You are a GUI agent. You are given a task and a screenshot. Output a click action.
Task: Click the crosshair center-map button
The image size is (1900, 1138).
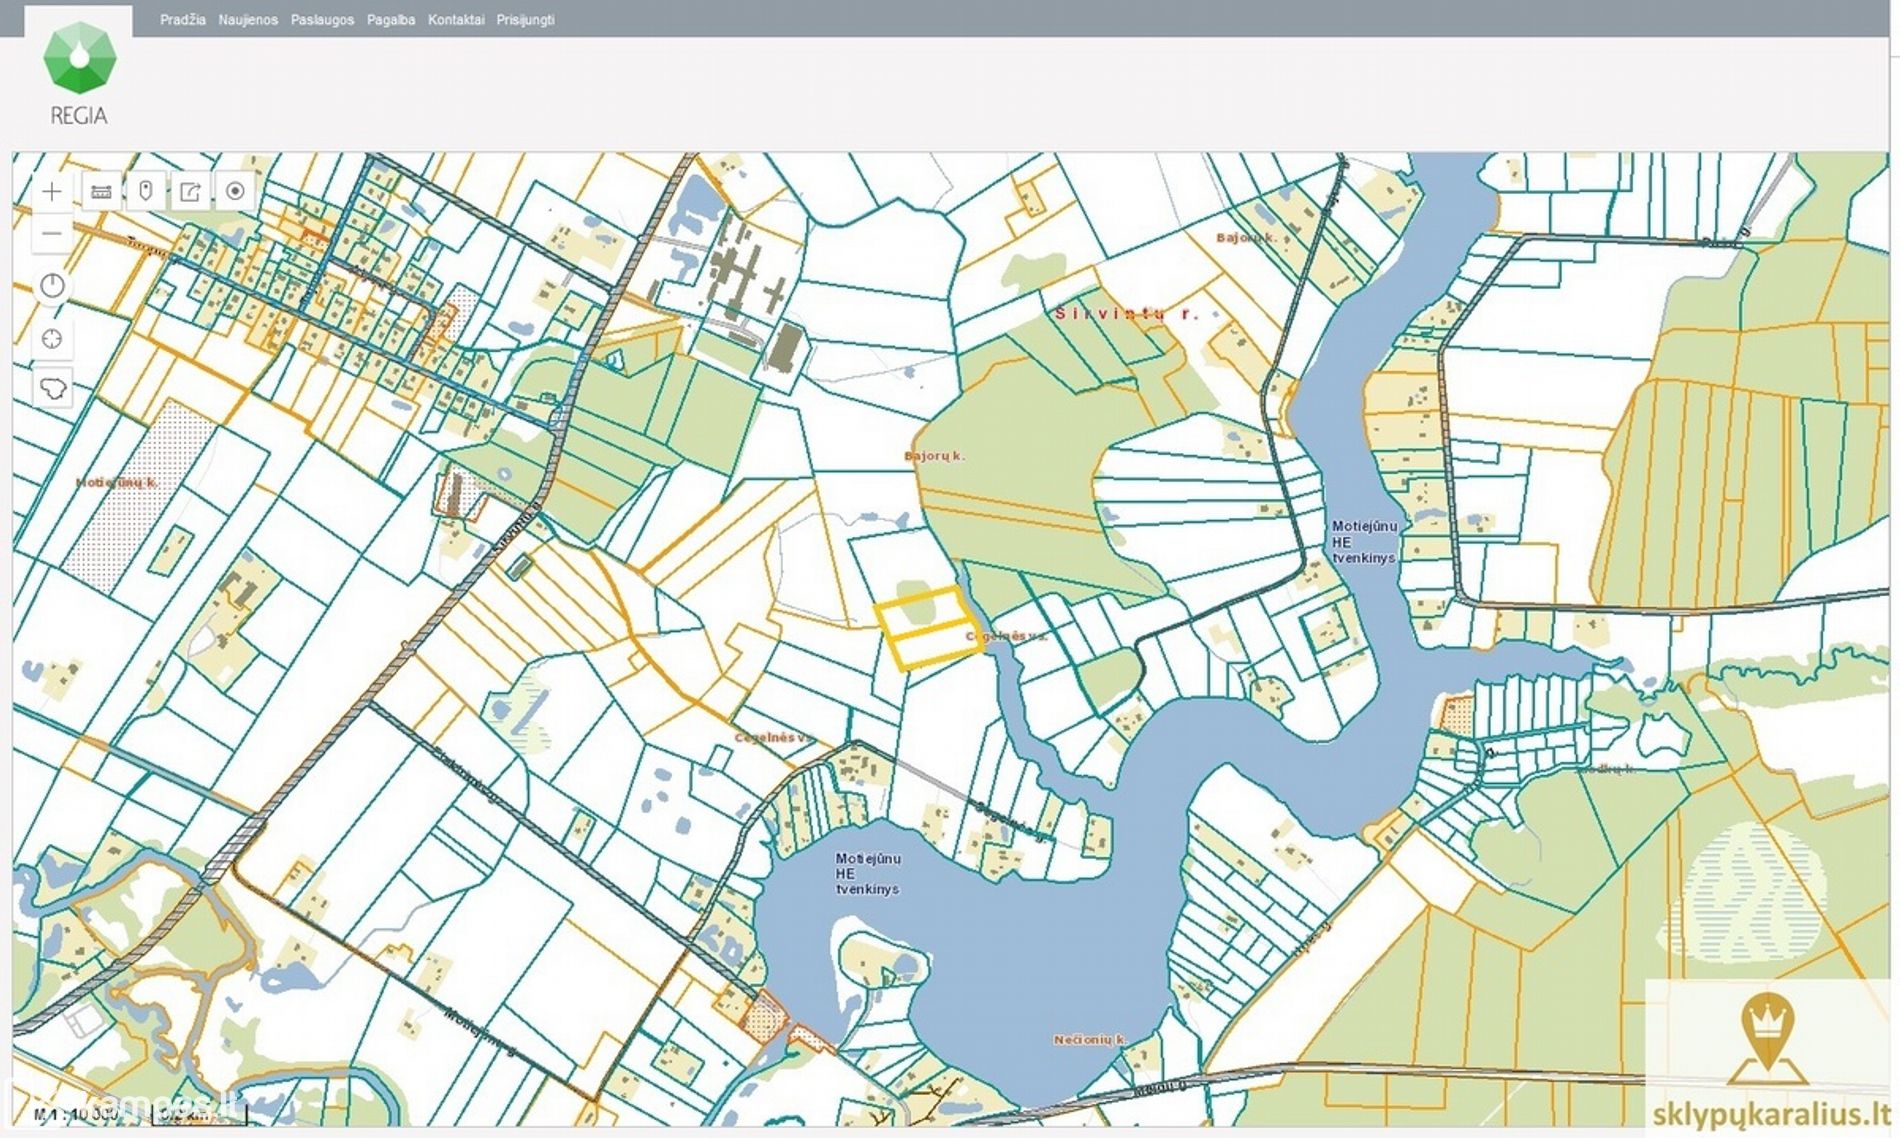(52, 339)
